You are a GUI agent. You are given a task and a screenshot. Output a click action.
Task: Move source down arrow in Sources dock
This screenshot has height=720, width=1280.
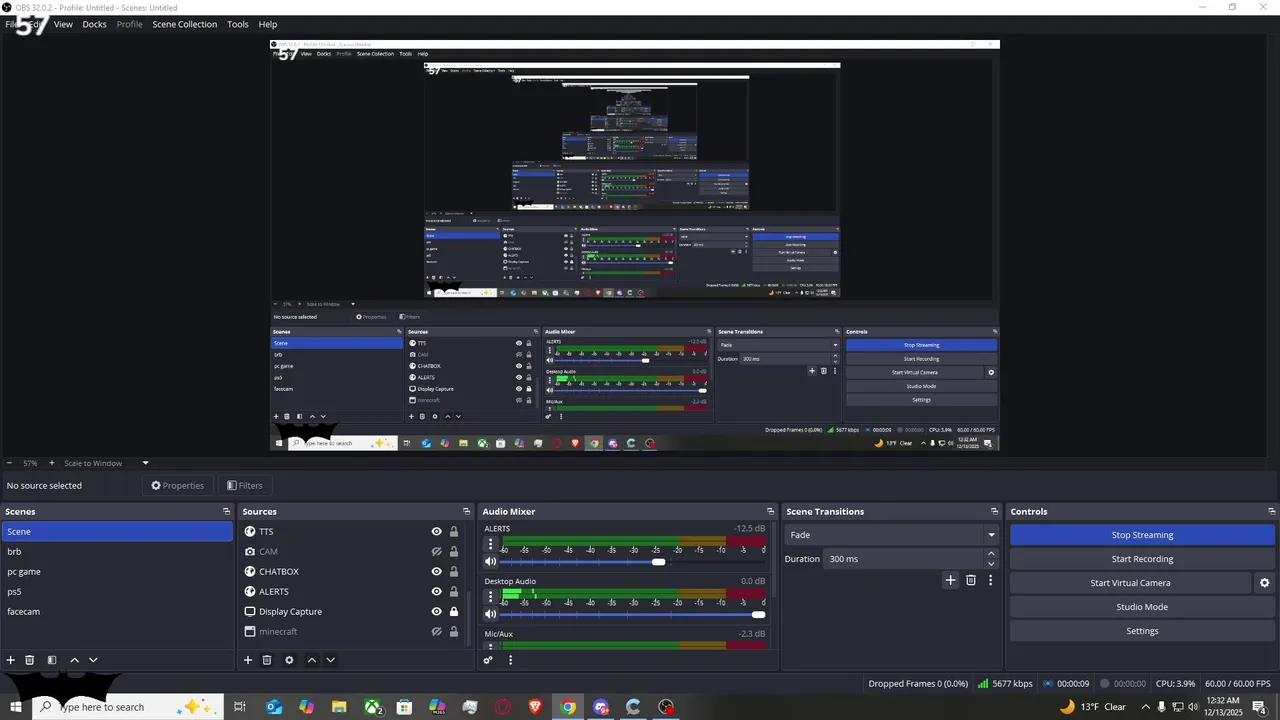tap(330, 660)
